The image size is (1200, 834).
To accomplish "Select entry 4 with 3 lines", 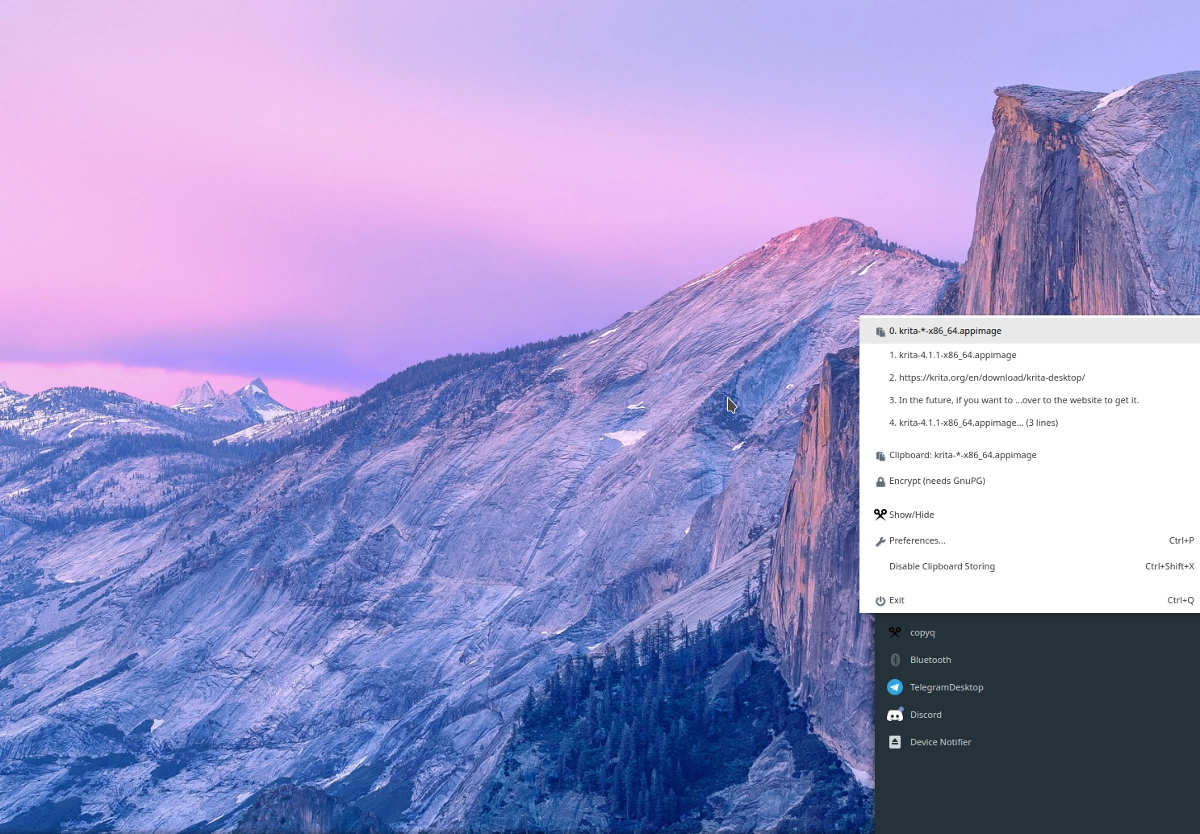I will pos(1030,423).
